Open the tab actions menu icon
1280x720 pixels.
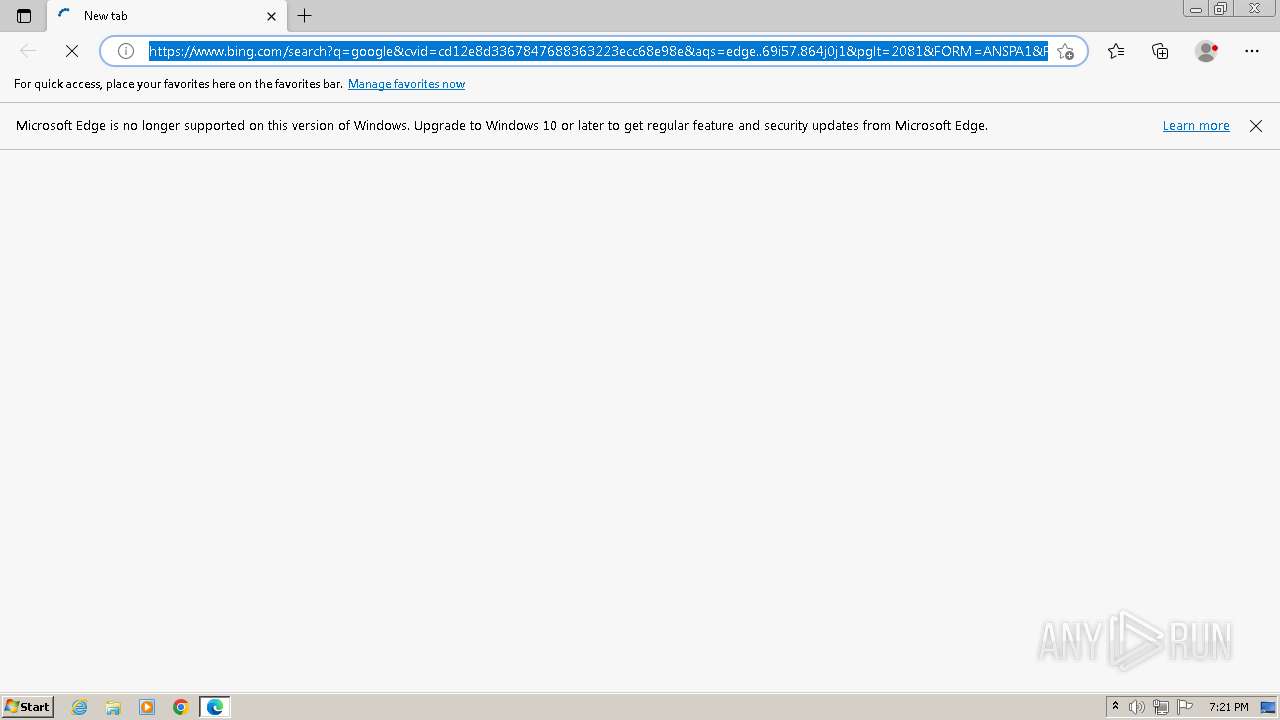(x=24, y=16)
